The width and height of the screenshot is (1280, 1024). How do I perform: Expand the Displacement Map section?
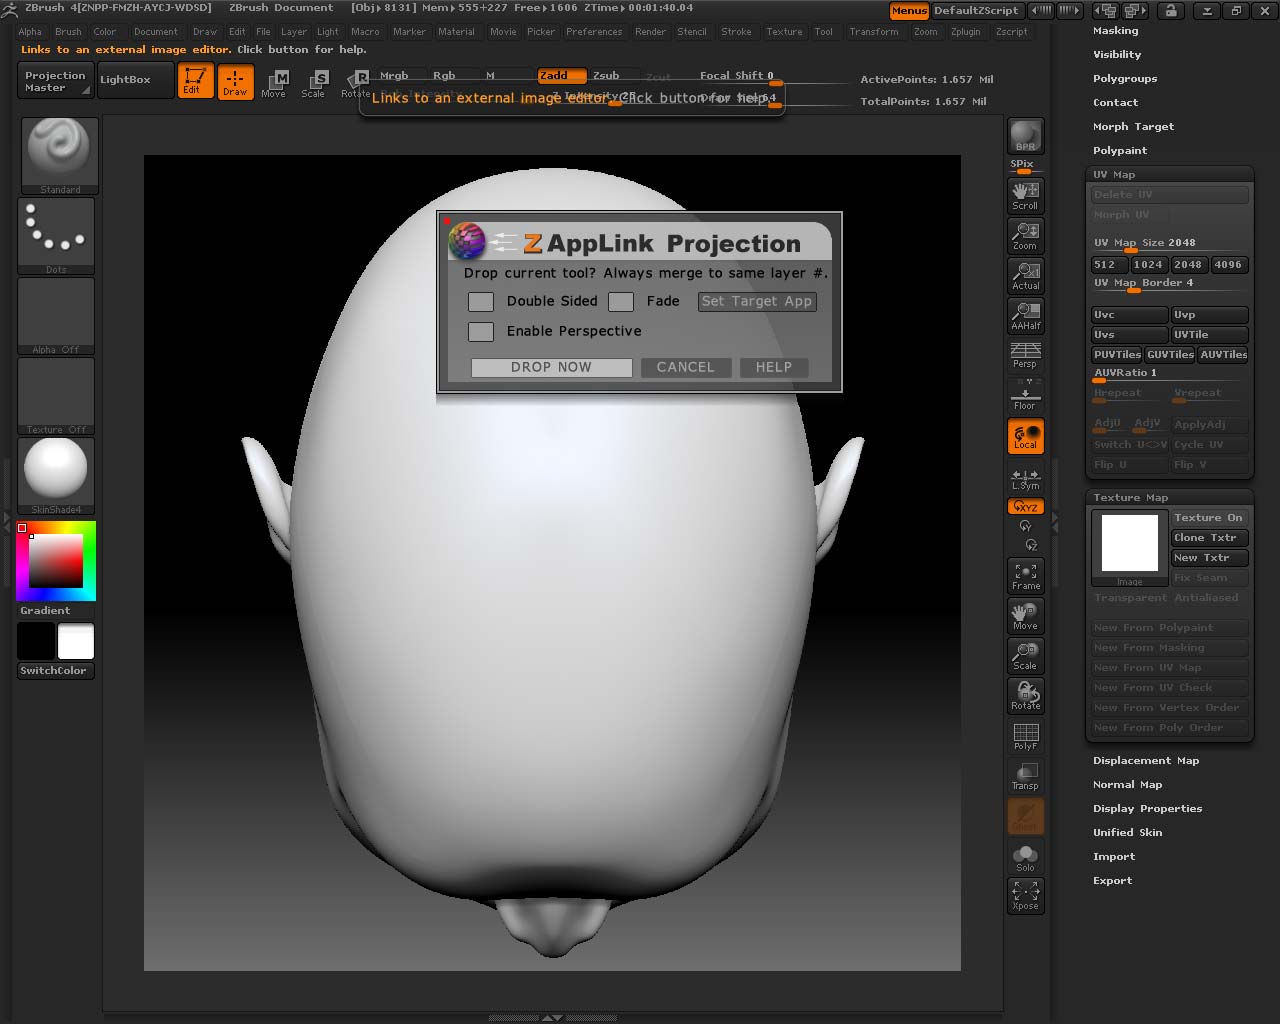pyautogui.click(x=1145, y=761)
